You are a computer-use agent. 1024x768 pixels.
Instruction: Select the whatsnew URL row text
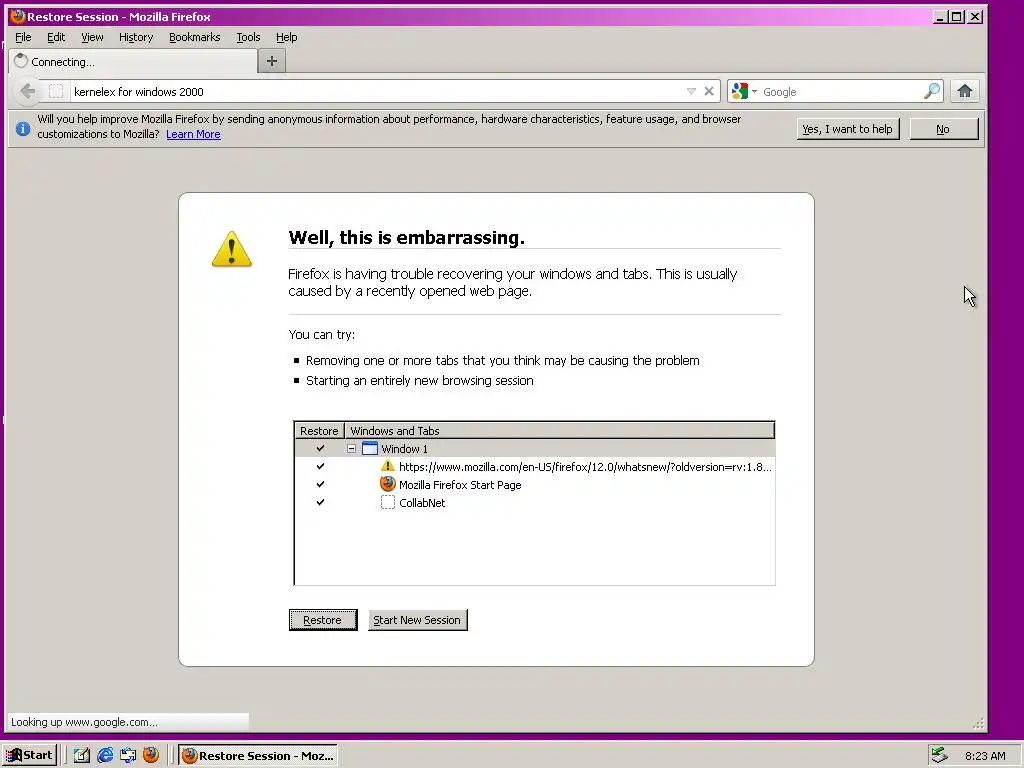tap(585, 467)
